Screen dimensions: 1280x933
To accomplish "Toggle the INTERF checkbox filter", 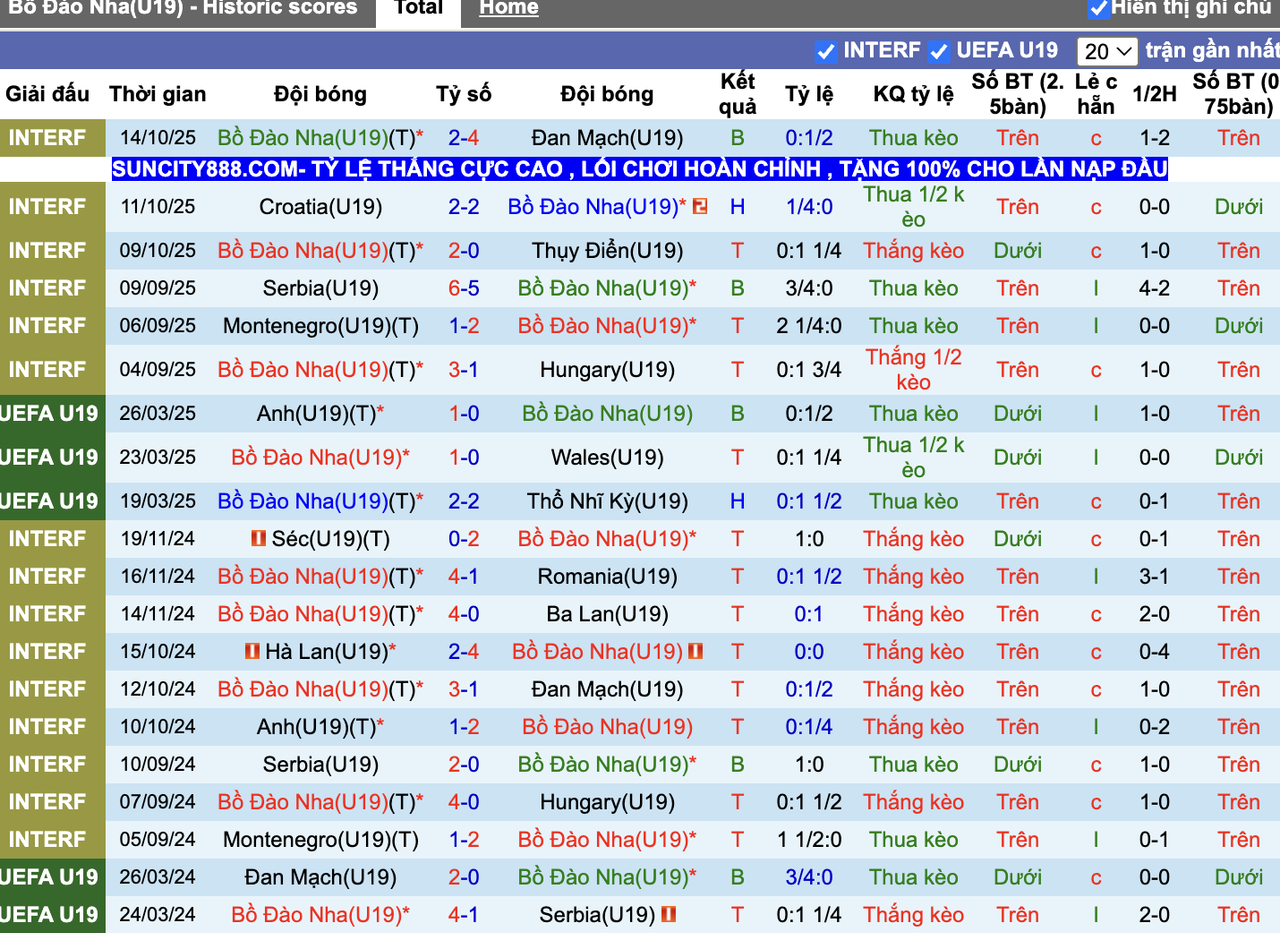I will pos(825,51).
